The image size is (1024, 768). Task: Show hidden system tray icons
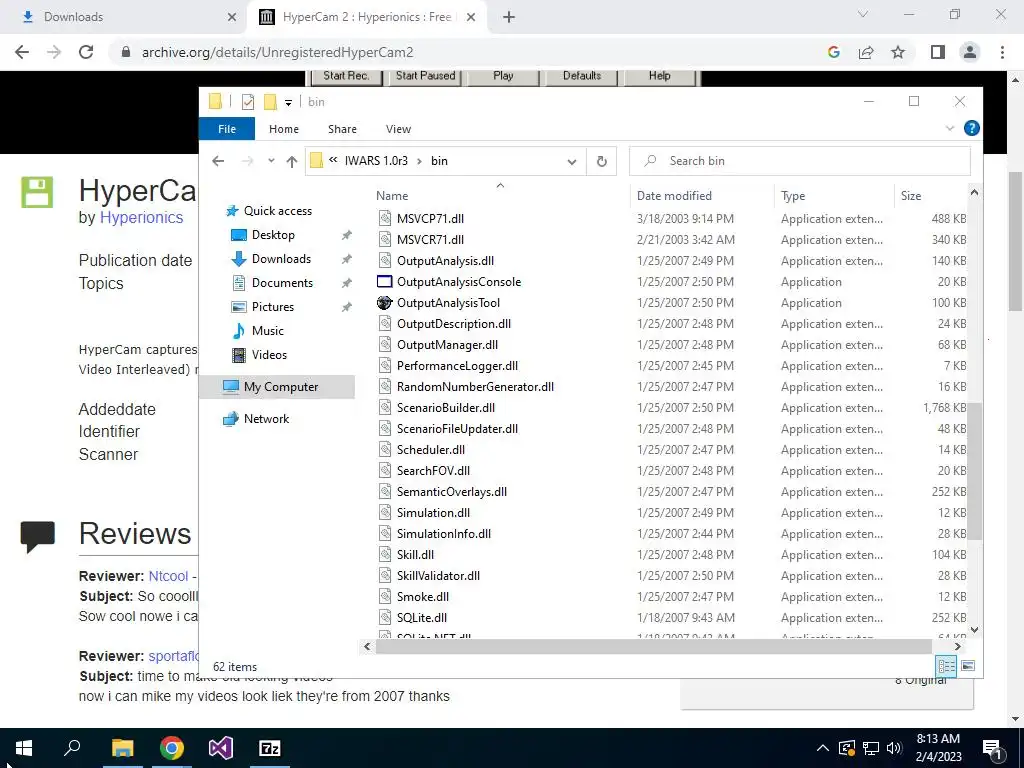(823, 748)
